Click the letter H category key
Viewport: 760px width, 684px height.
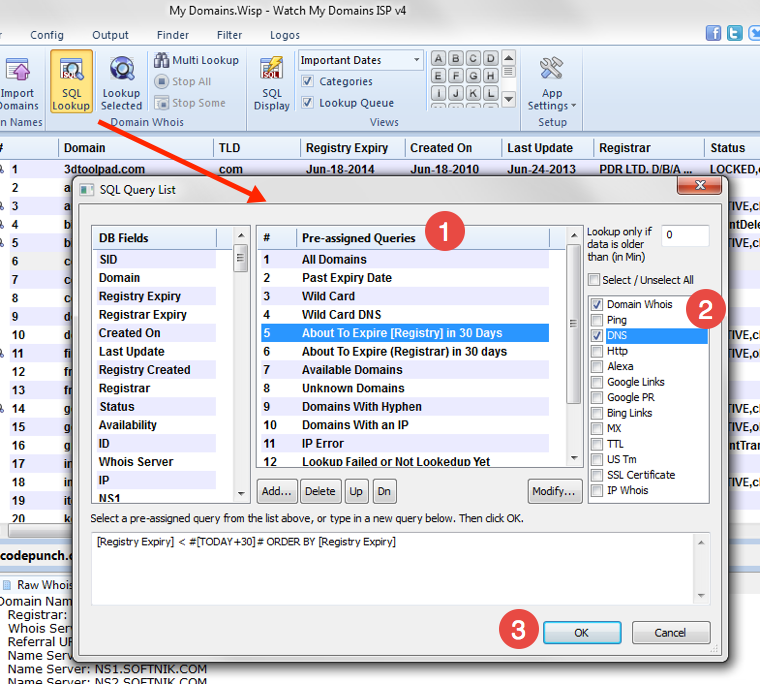[x=491, y=76]
